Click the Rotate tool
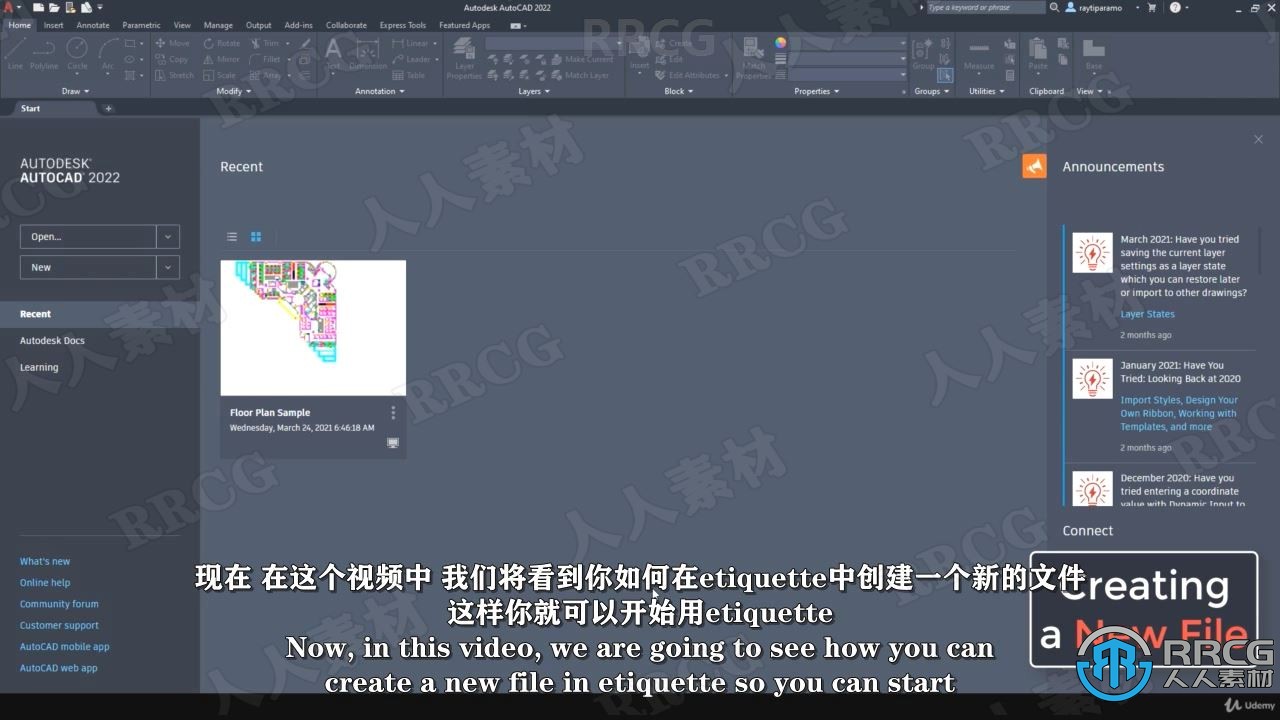The image size is (1280, 720). 221,43
